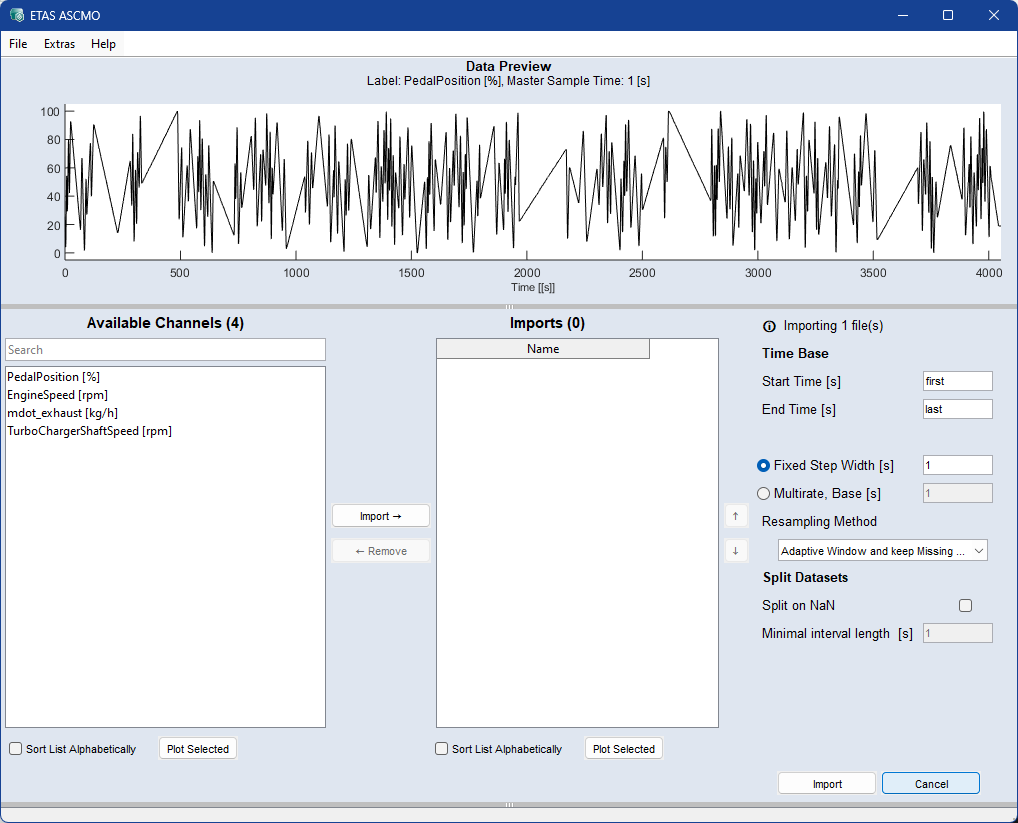Select the Multirate, Base radio button

point(764,493)
